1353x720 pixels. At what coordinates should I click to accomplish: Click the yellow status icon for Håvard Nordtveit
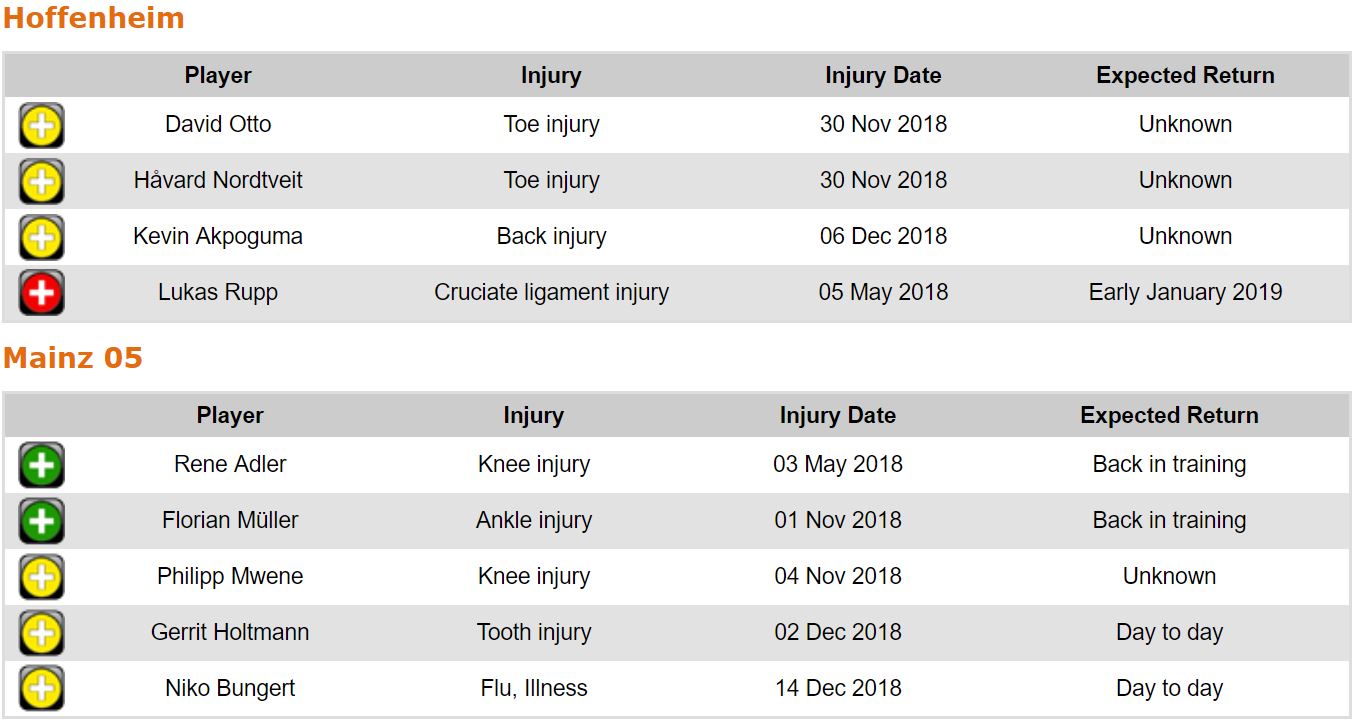point(41,181)
